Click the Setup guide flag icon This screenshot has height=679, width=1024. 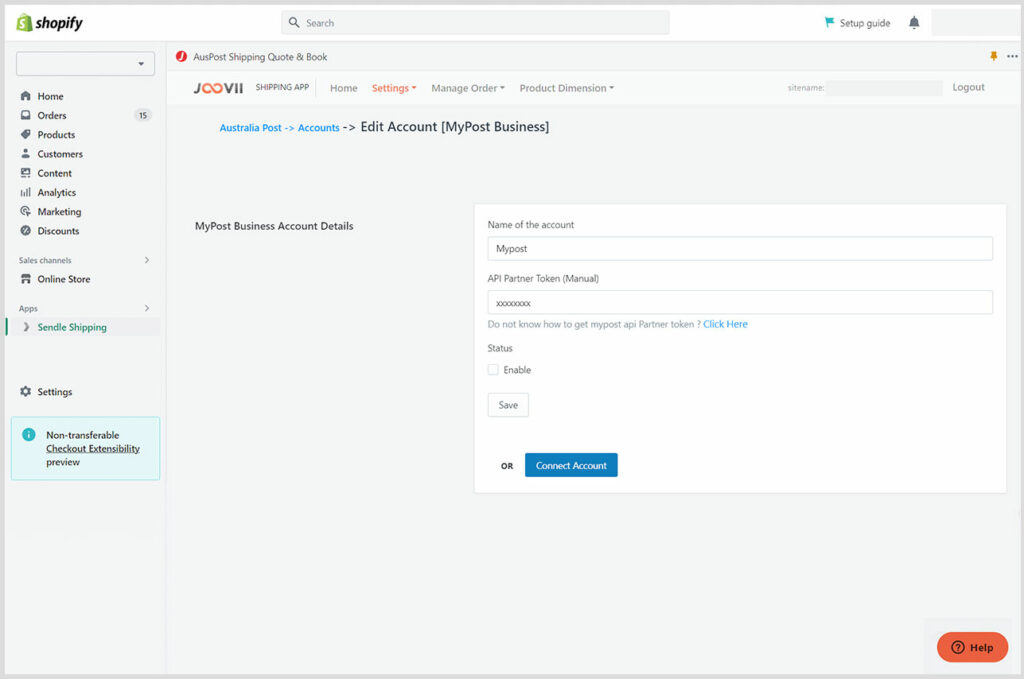[x=829, y=22]
